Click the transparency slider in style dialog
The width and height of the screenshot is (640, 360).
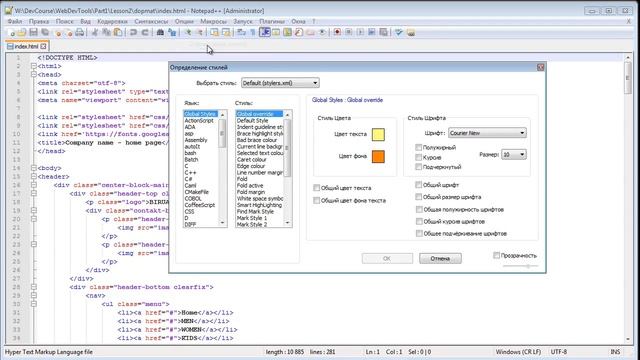point(520,266)
